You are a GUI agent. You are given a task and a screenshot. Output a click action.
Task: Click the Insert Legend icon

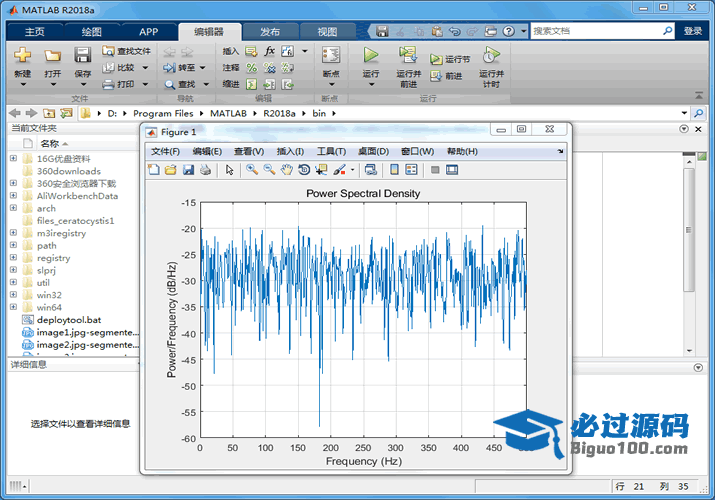(x=411, y=170)
